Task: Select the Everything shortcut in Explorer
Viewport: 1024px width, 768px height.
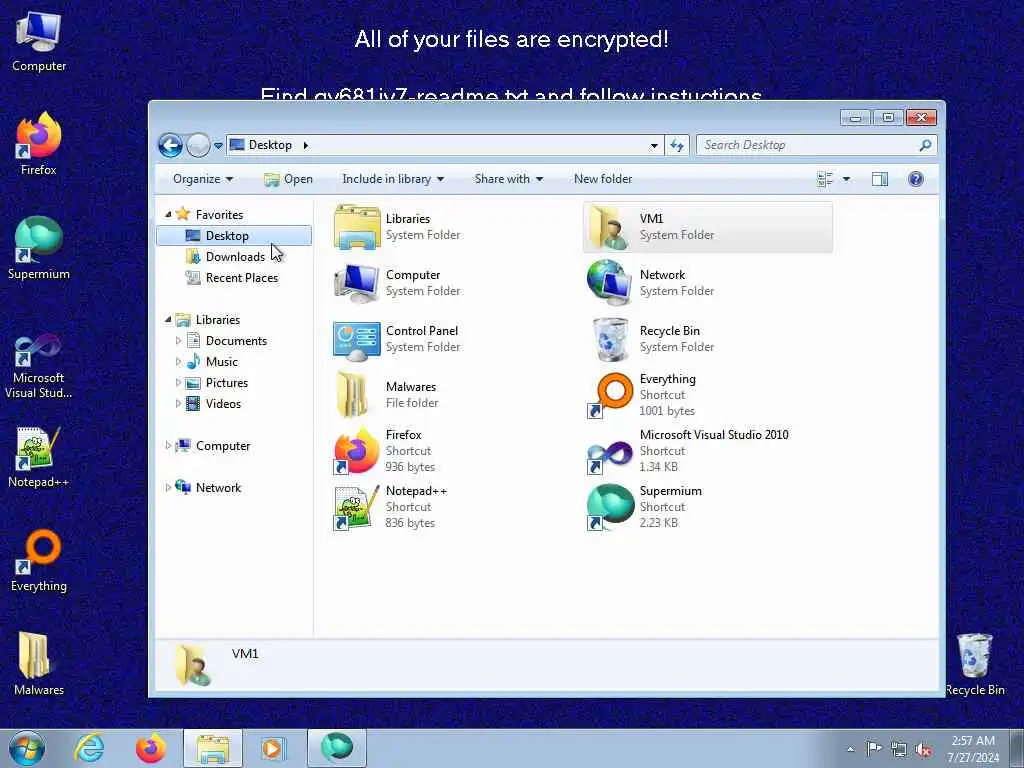Action: coord(610,395)
